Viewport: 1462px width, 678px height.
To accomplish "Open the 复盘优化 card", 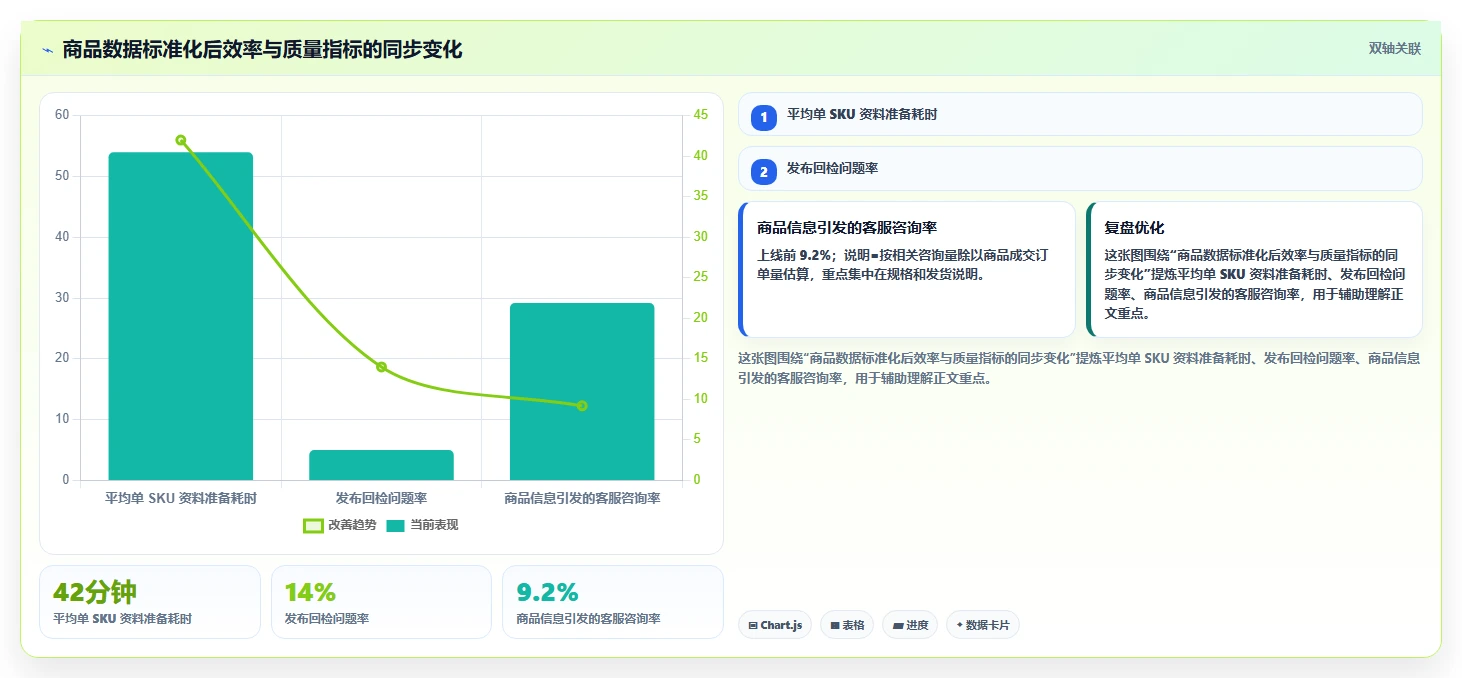I will (x=1254, y=269).
